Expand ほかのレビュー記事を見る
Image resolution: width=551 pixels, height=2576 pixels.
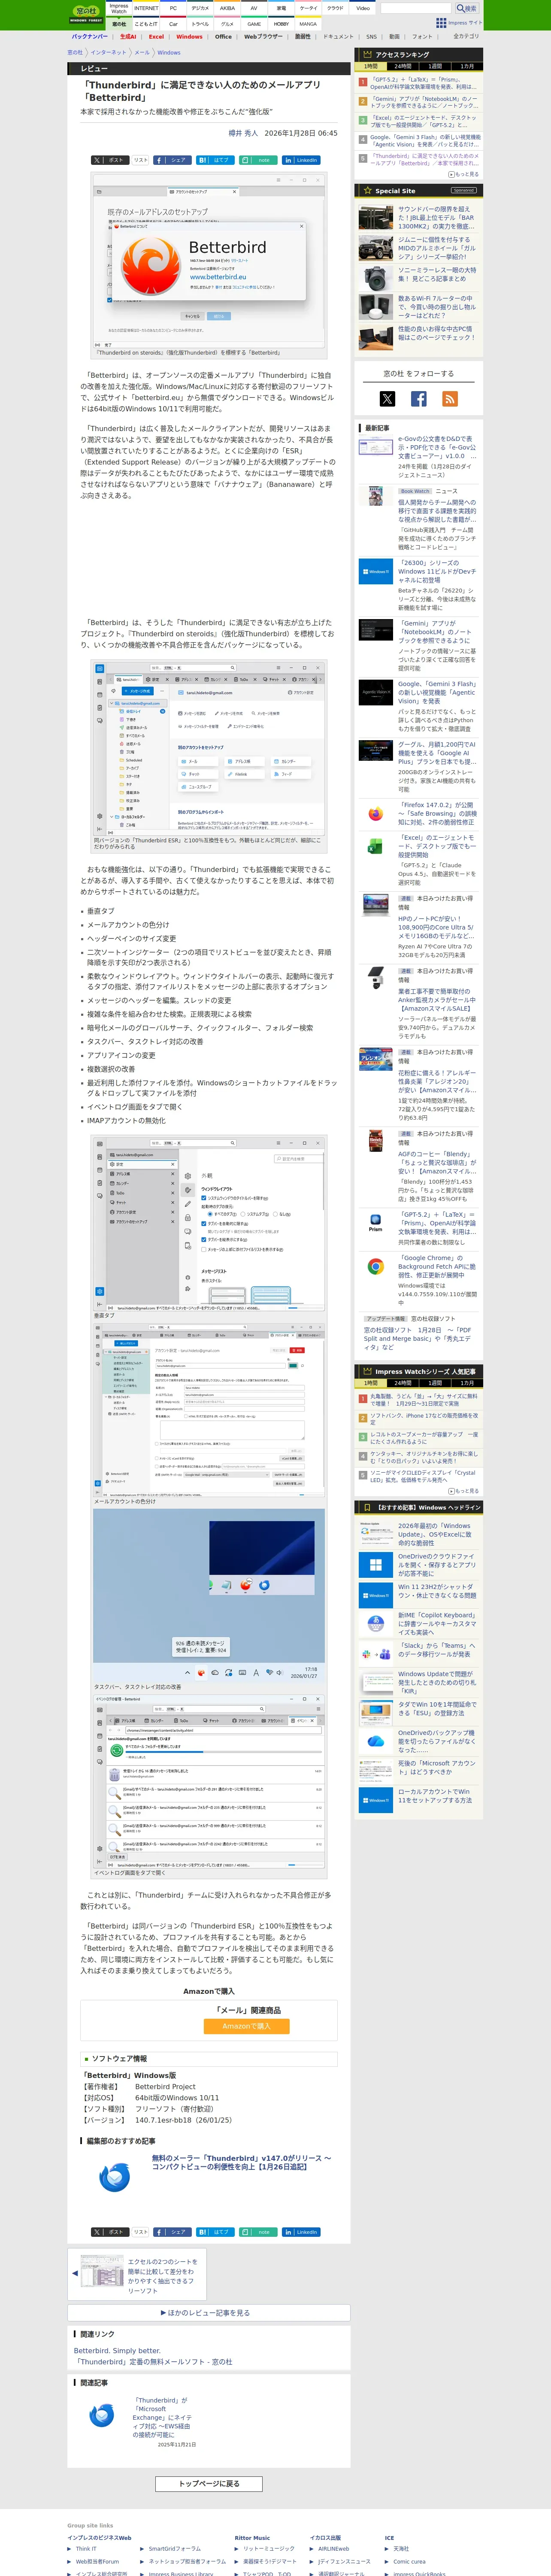(209, 2313)
